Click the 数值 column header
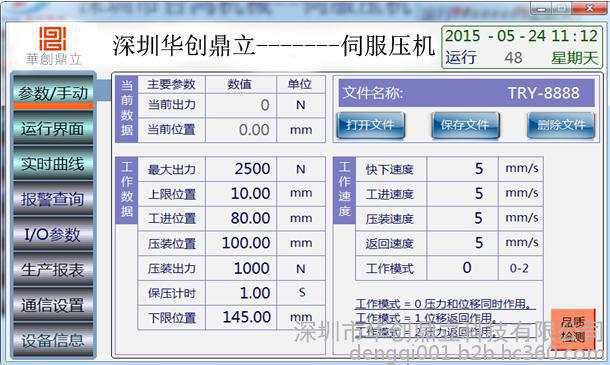Image resolution: width=610 pixels, height=365 pixels. [241, 84]
